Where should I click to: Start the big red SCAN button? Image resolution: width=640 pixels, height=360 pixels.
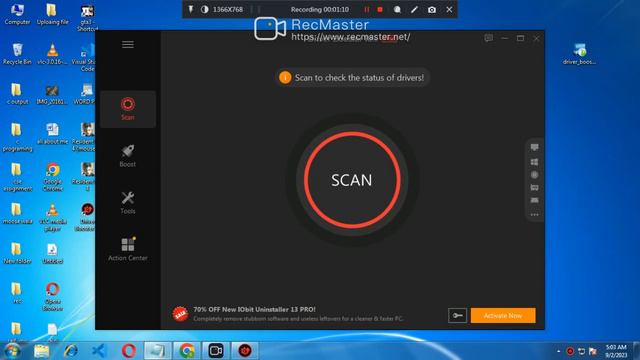click(x=352, y=180)
